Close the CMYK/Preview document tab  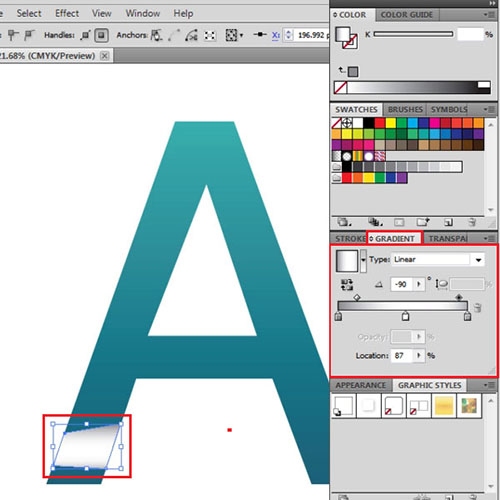click(105, 56)
